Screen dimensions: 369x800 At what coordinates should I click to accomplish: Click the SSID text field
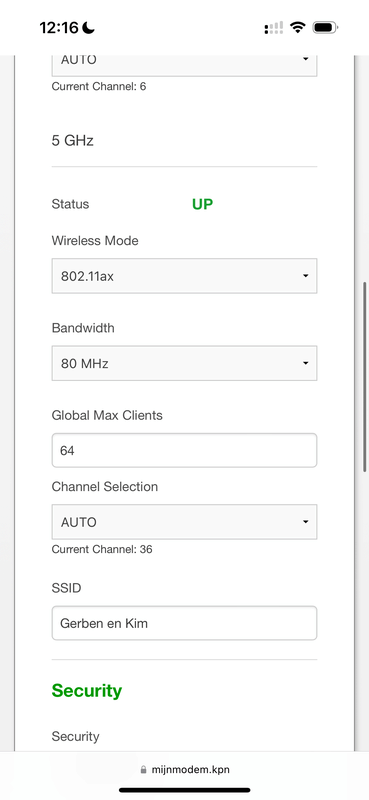click(184, 623)
